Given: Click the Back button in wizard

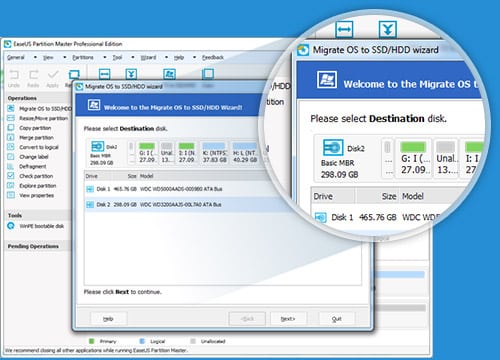Looking at the screenshot, I should coord(247,319).
